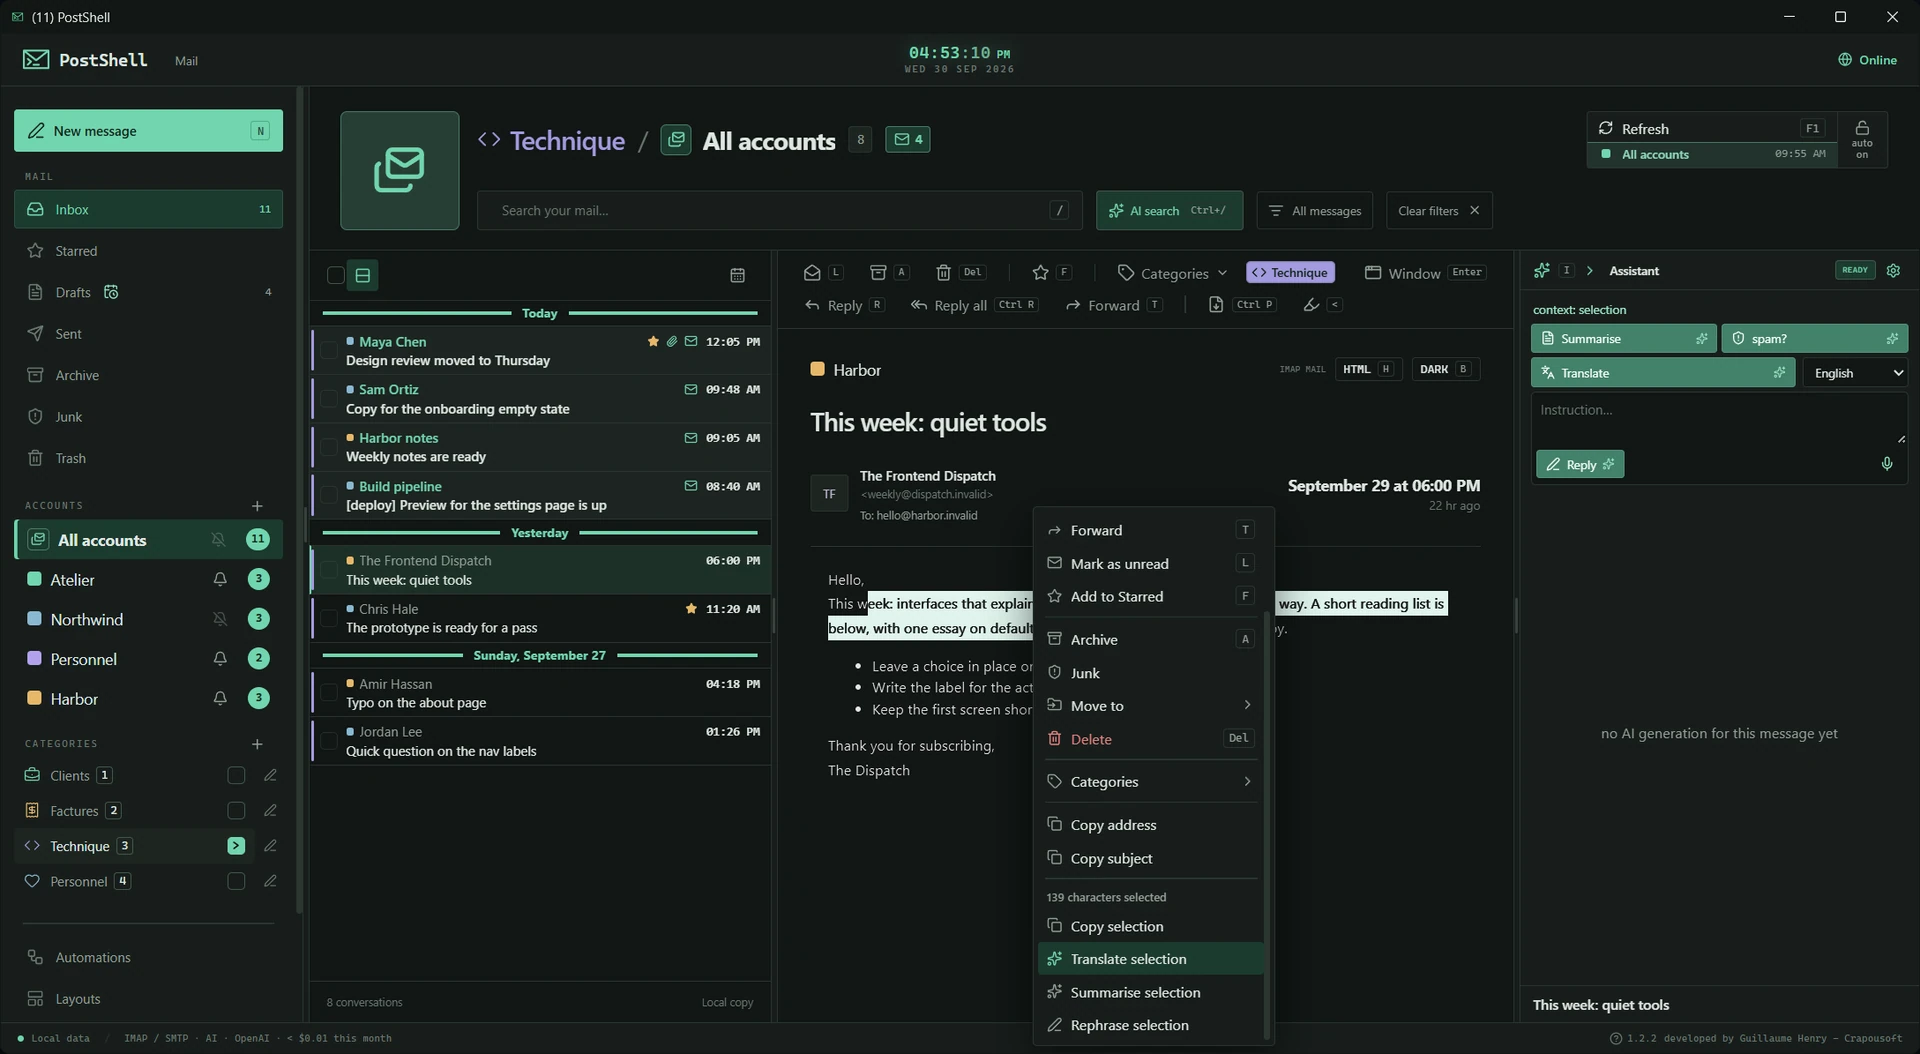Image resolution: width=1920 pixels, height=1054 pixels.
Task: Choose Summarise selection in context menu
Action: (1149, 993)
